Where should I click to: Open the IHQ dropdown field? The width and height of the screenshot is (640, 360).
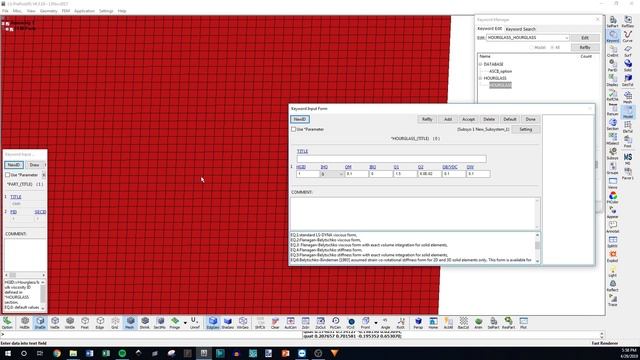coord(332,174)
